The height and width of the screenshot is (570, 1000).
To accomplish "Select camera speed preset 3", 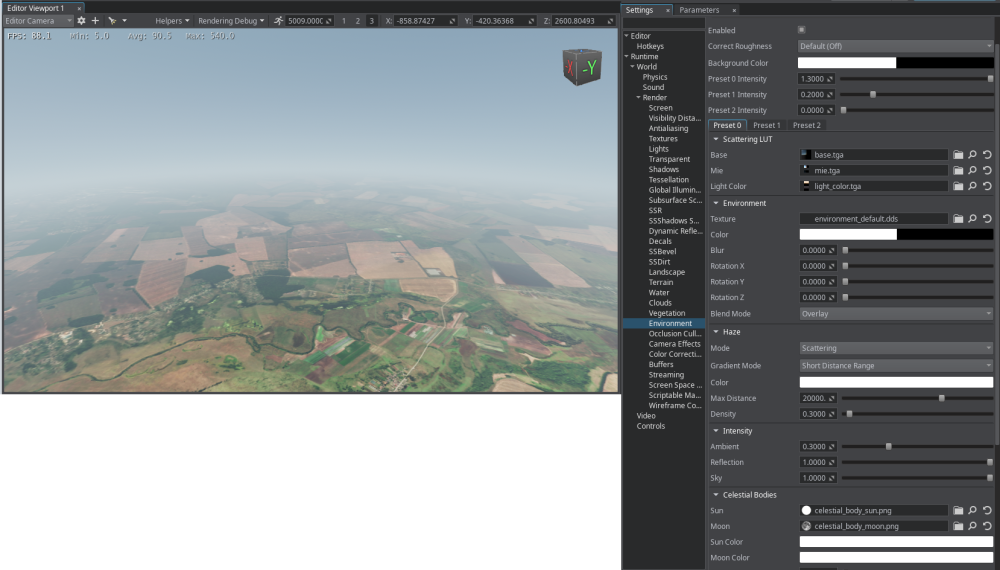I will pyautogui.click(x=371, y=20).
